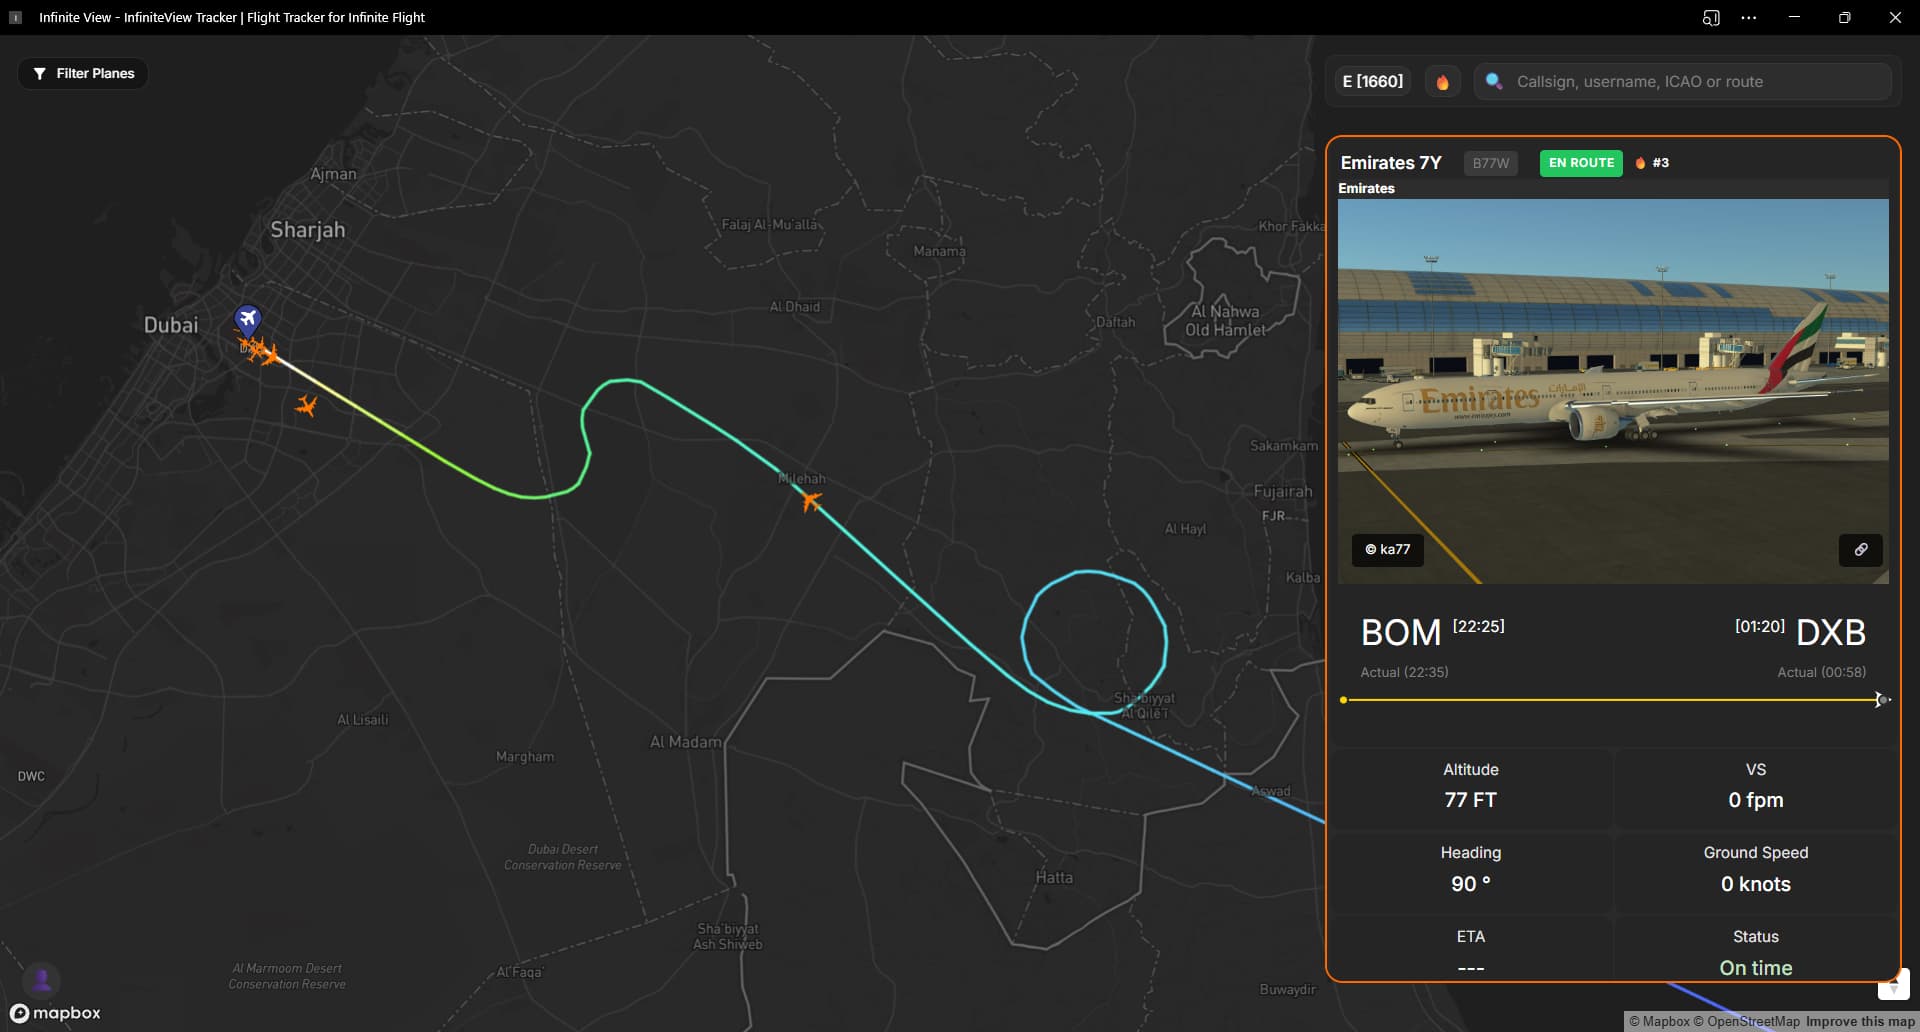Click the VS 0 fpm value

(x=1755, y=800)
